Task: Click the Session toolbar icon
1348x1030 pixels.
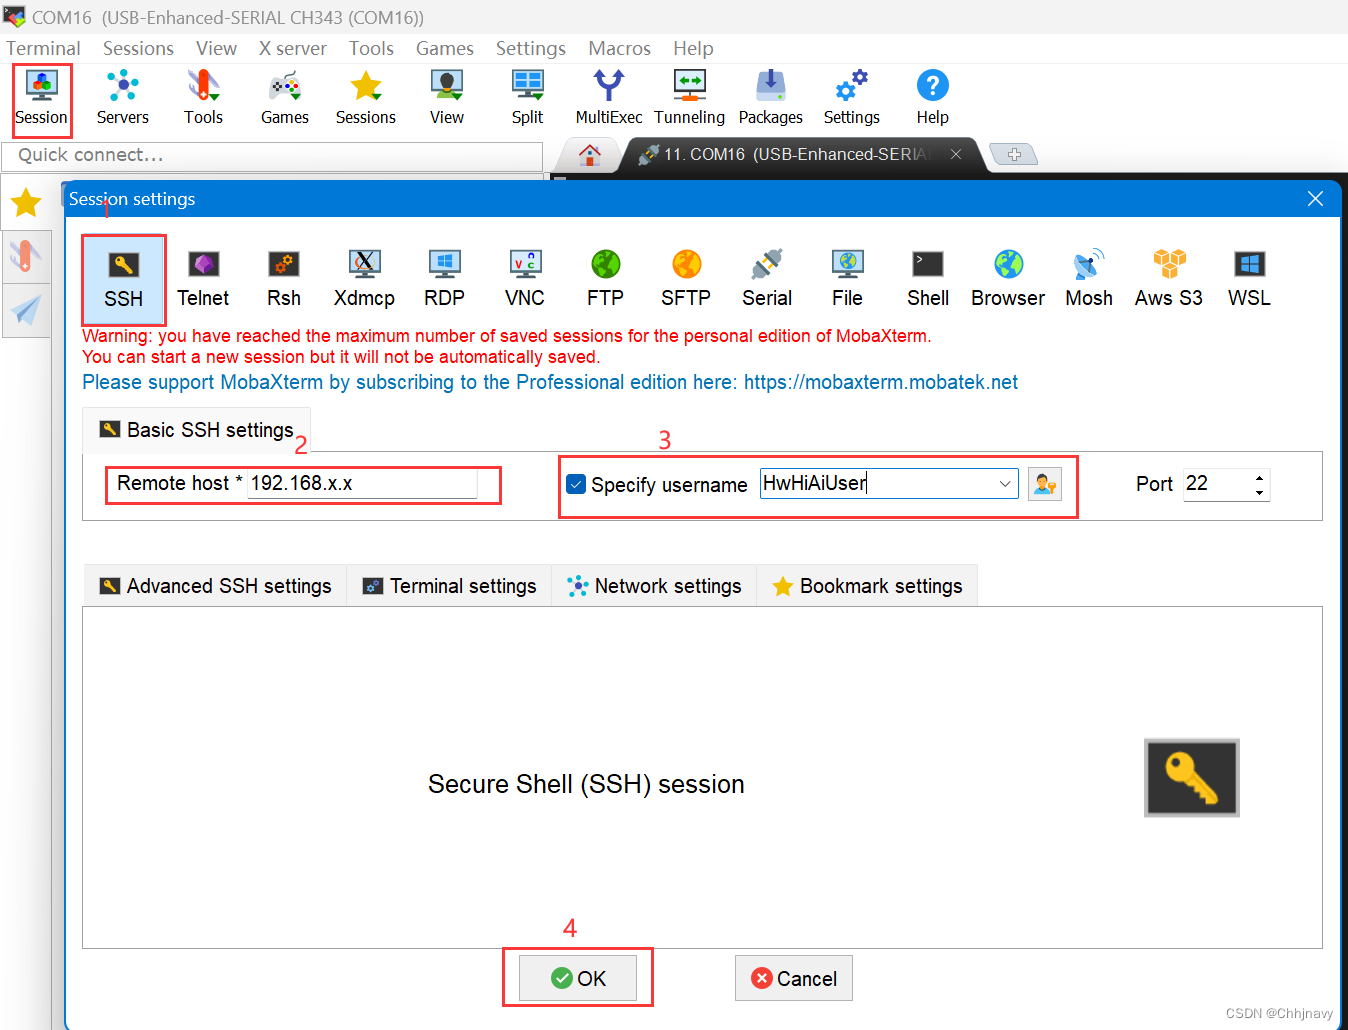Action: click(x=41, y=99)
